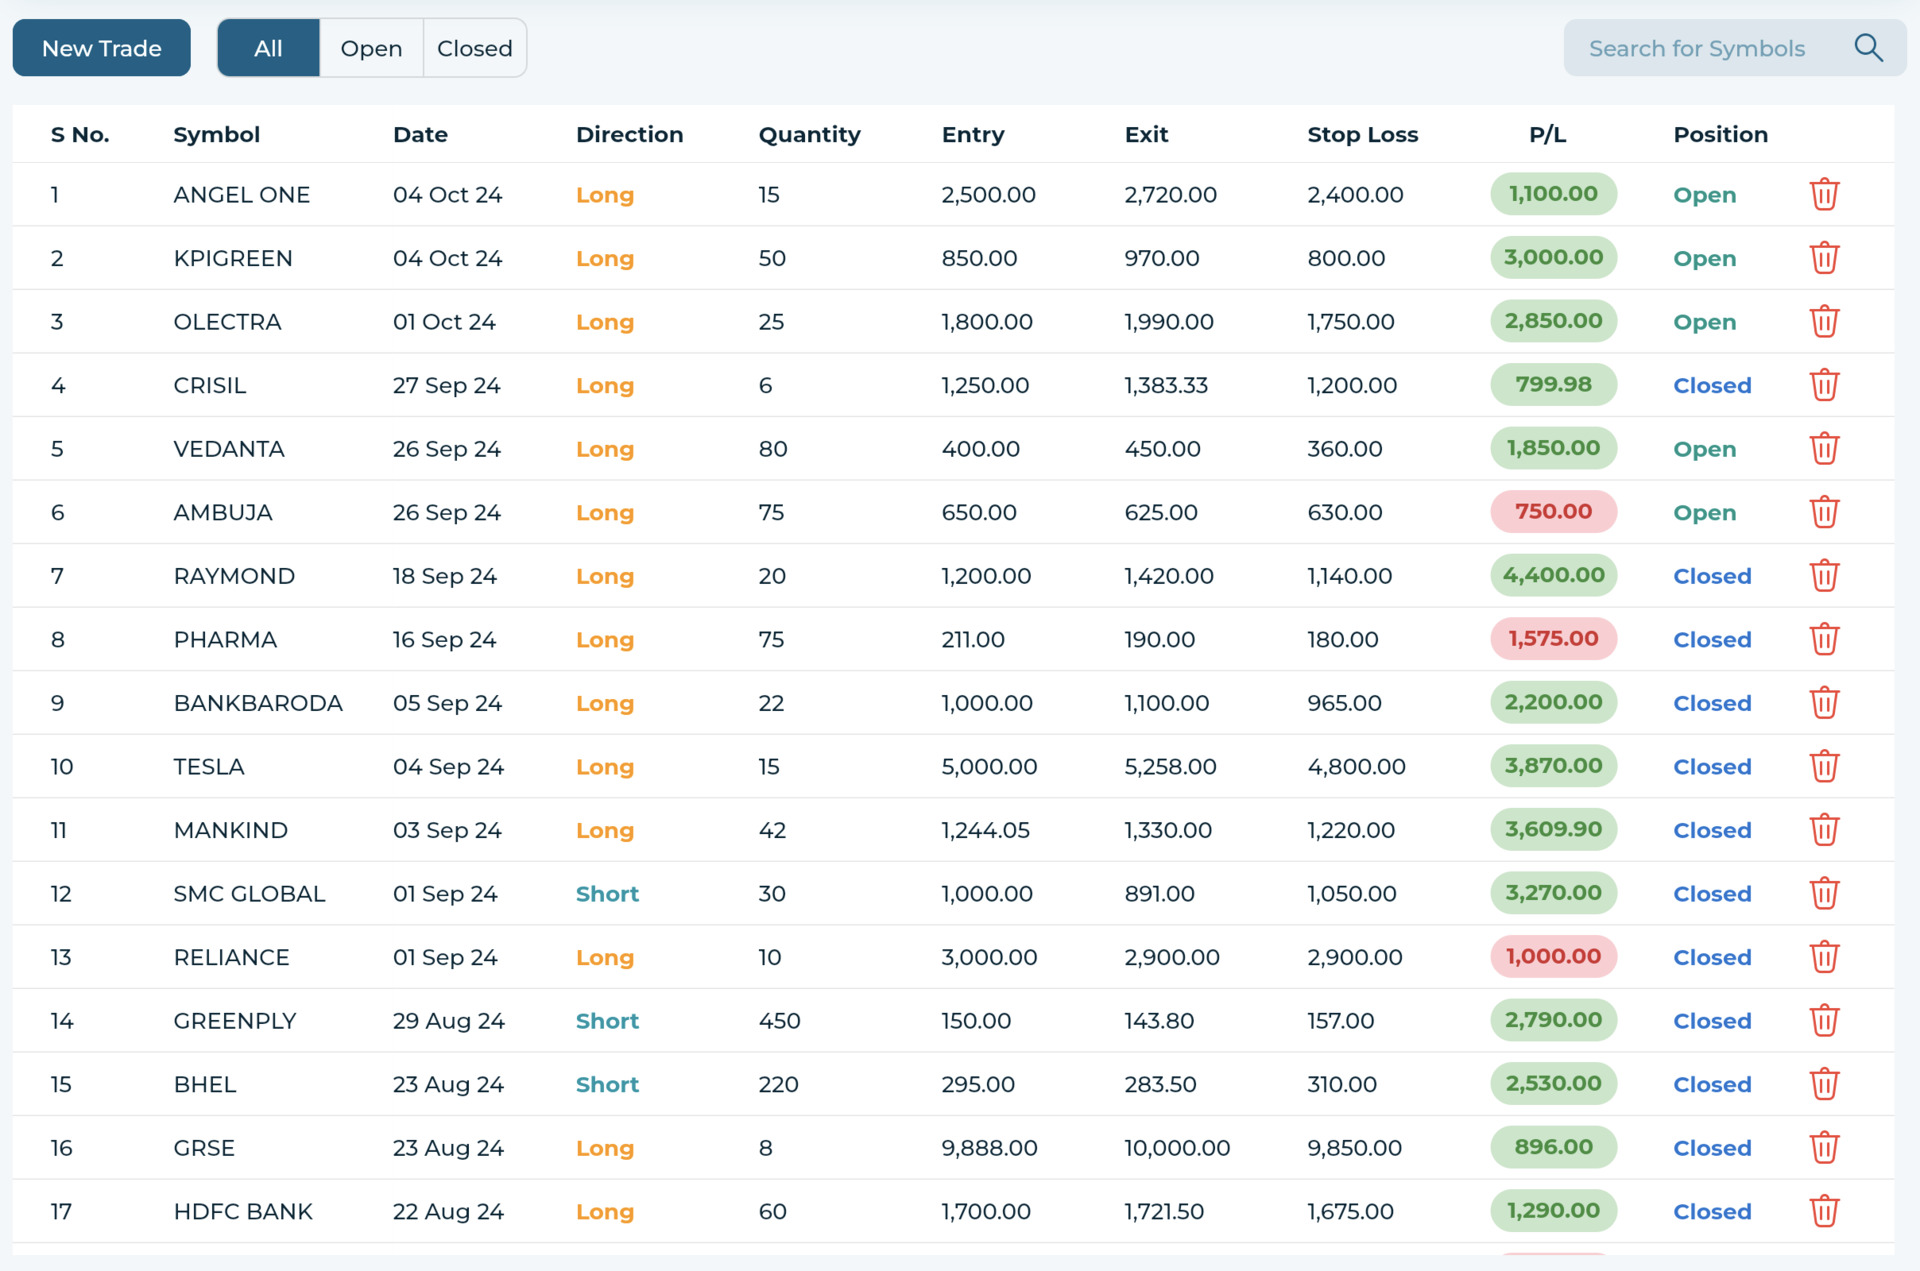Delete the VEDANTA trade
Viewport: 1920px width, 1271px height.
tap(1824, 448)
